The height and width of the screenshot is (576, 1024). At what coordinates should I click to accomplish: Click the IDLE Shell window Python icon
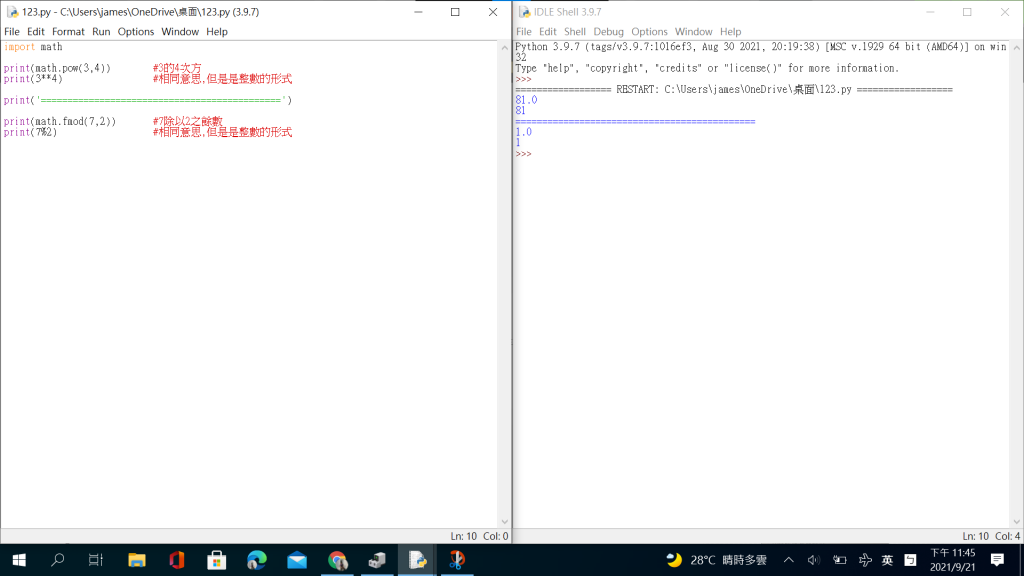coord(524,12)
